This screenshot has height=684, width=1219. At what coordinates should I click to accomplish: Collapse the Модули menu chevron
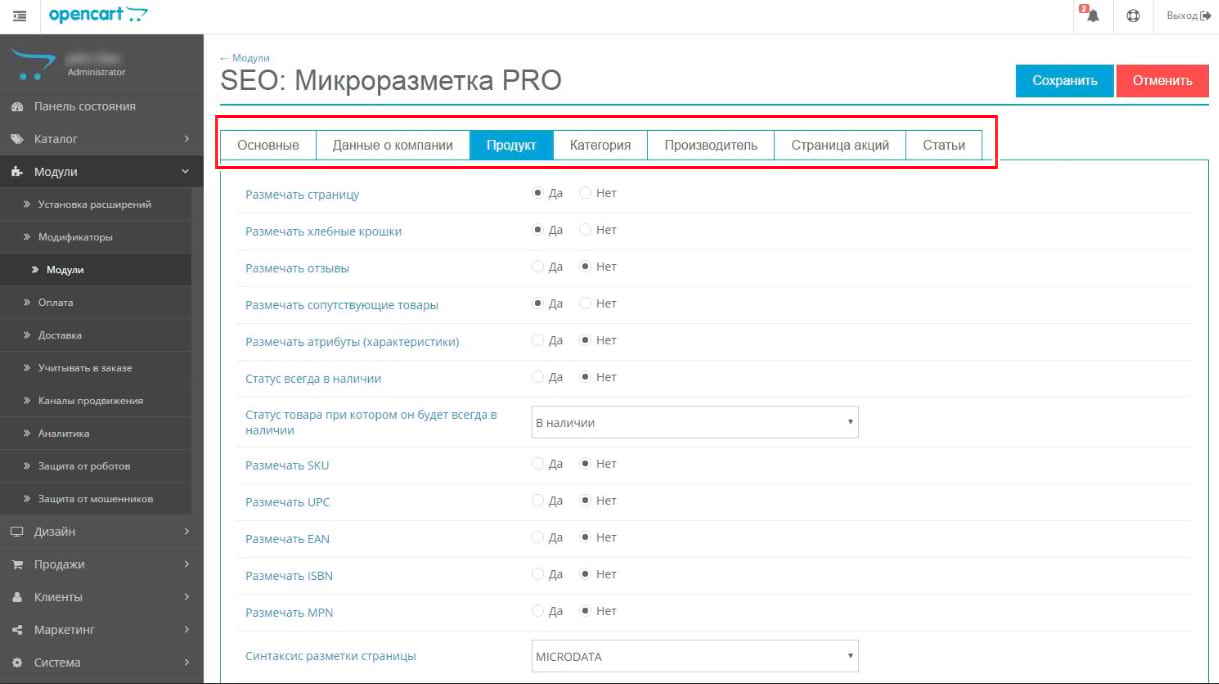186,172
